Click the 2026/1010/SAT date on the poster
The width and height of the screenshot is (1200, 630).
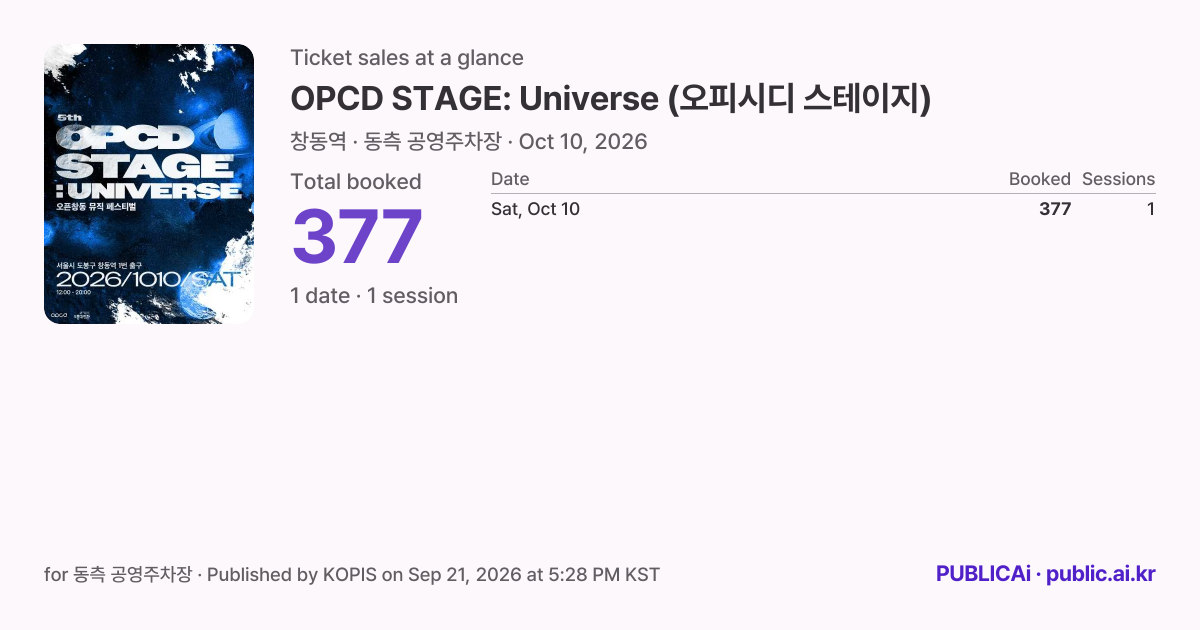tap(146, 279)
